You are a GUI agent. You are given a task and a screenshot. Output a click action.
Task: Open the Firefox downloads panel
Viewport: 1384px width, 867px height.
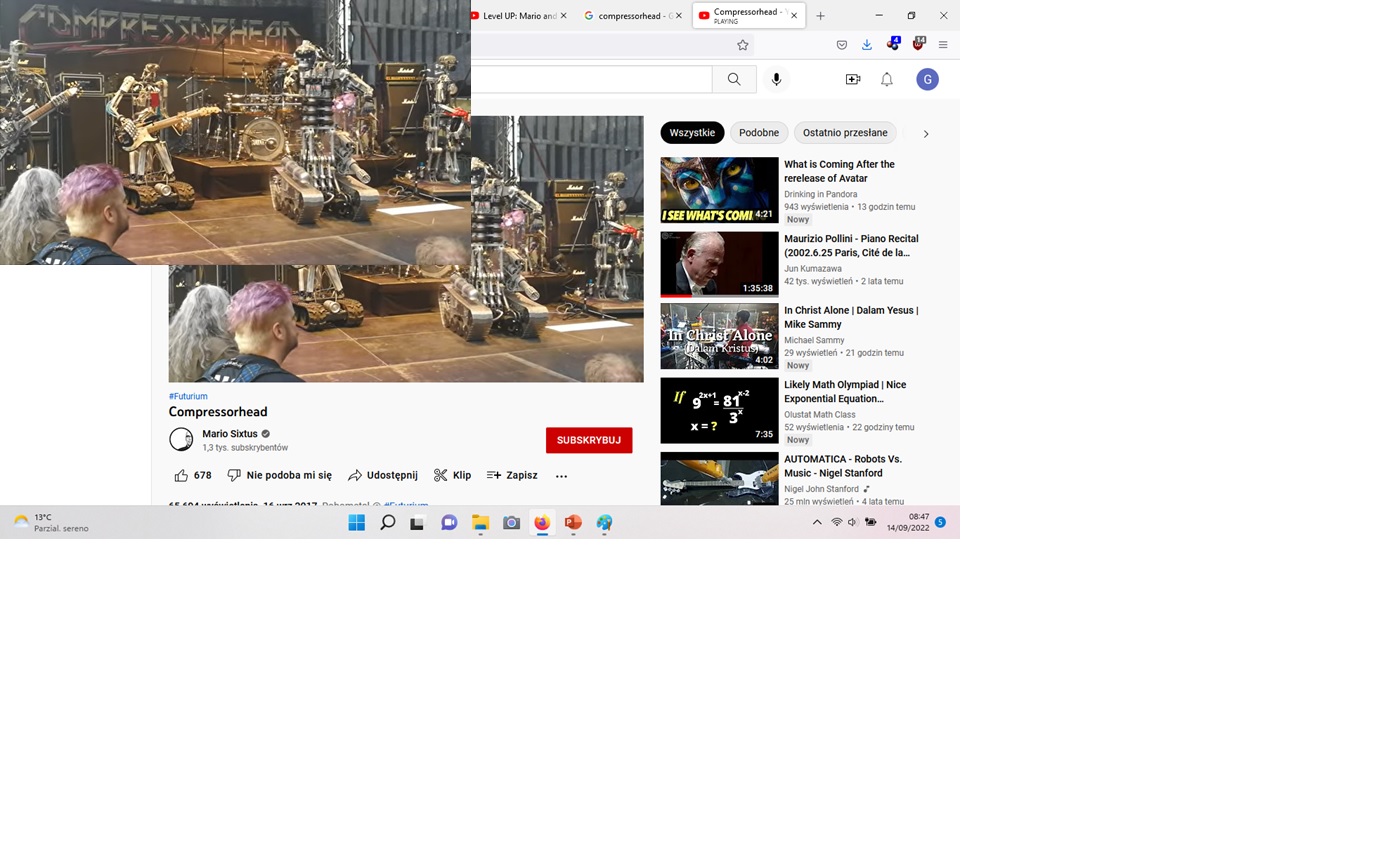pyautogui.click(x=866, y=45)
